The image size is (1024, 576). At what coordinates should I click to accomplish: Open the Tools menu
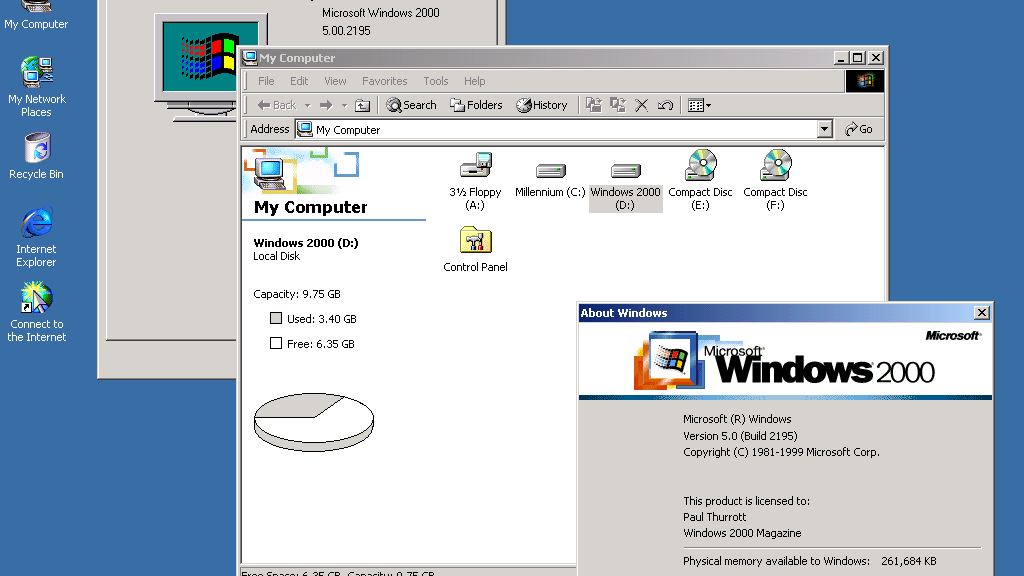435,81
